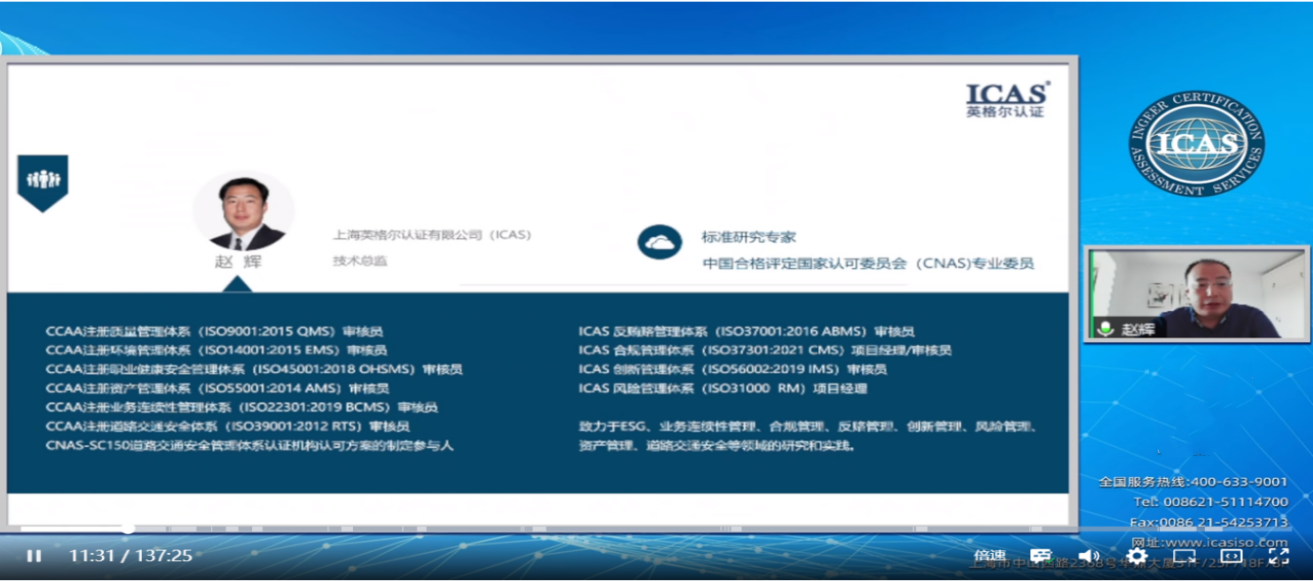This screenshot has height=581, width=1313.
Task: Click the text 上海英格尔认证有限公司（ICAS）
Action: 432,235
